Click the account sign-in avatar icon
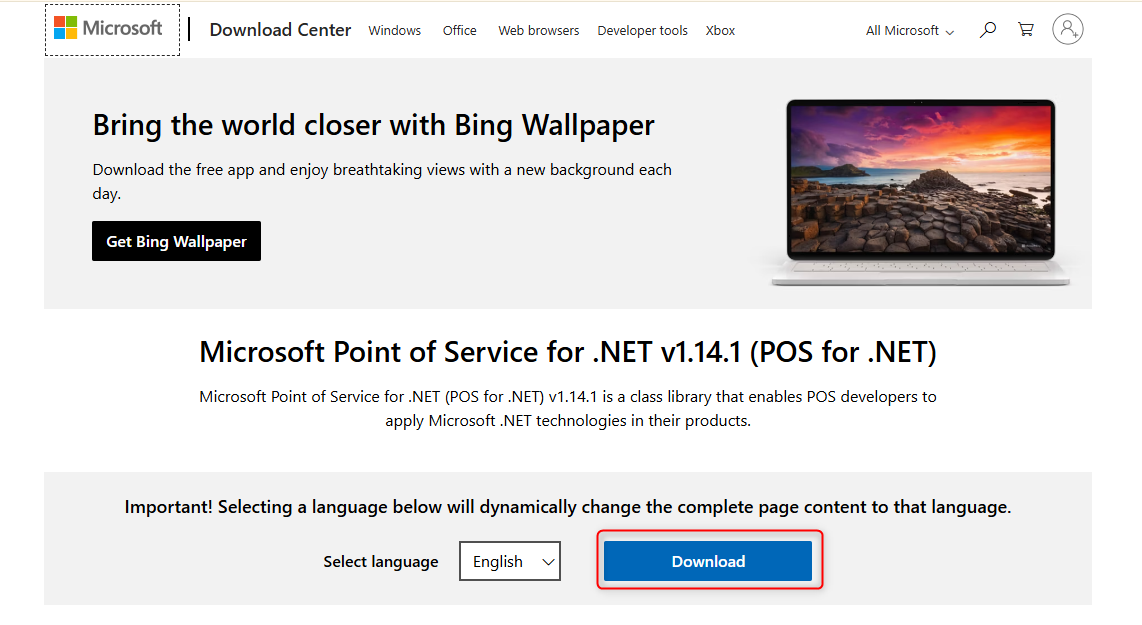The width and height of the screenshot is (1142, 625). pyautogui.click(x=1067, y=30)
